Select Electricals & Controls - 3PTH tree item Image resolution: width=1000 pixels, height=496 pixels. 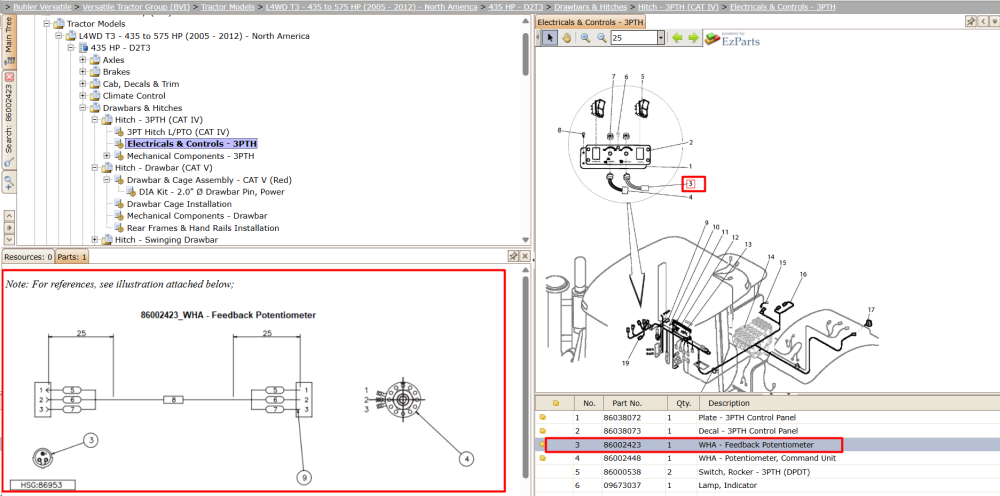pyautogui.click(x=192, y=144)
